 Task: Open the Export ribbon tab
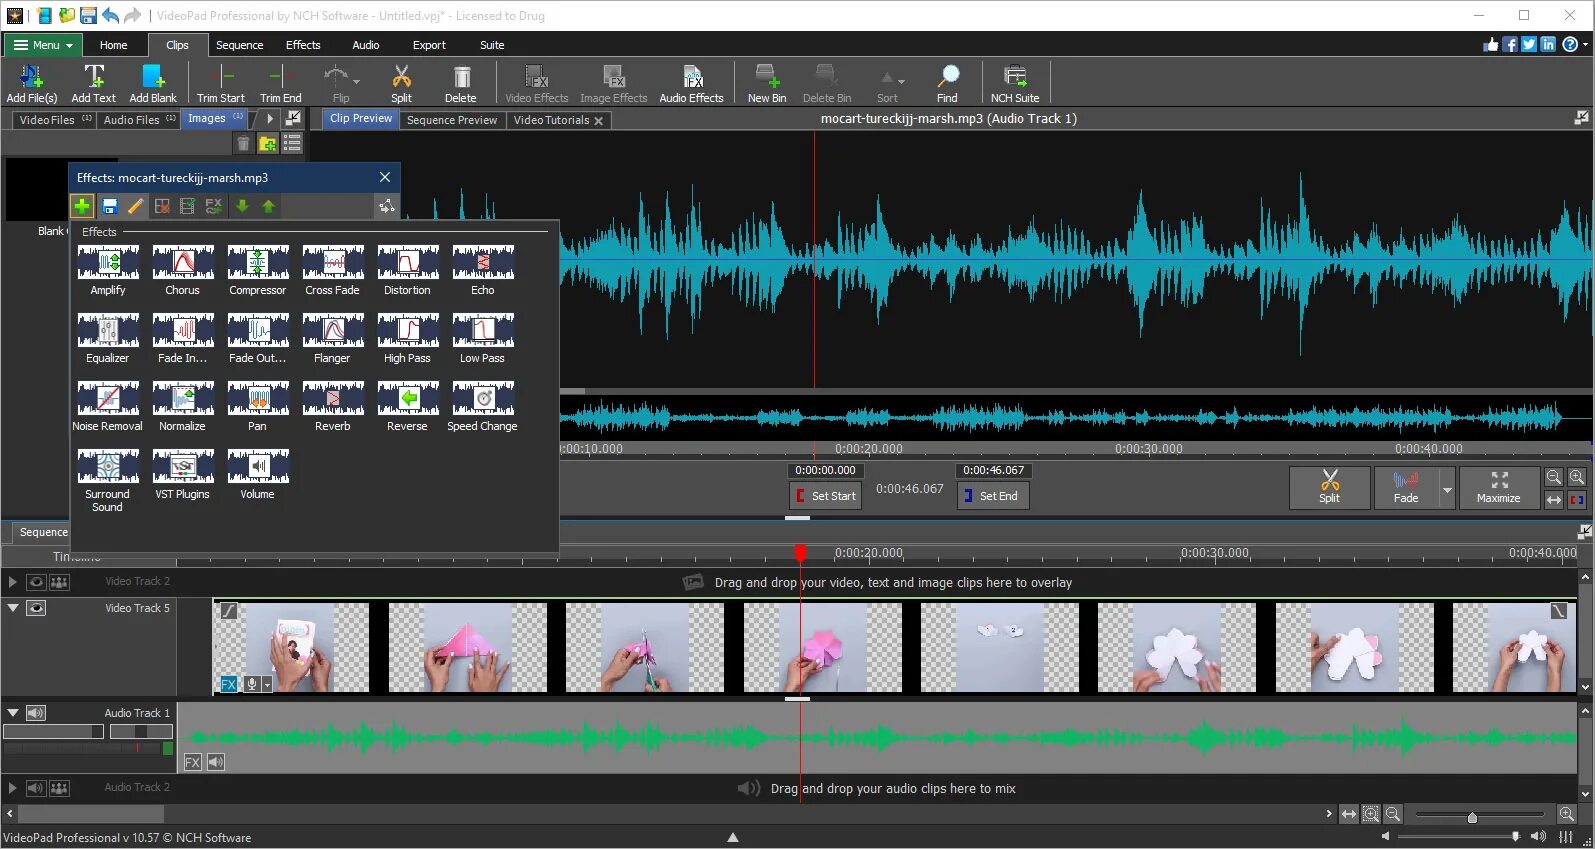(x=429, y=45)
